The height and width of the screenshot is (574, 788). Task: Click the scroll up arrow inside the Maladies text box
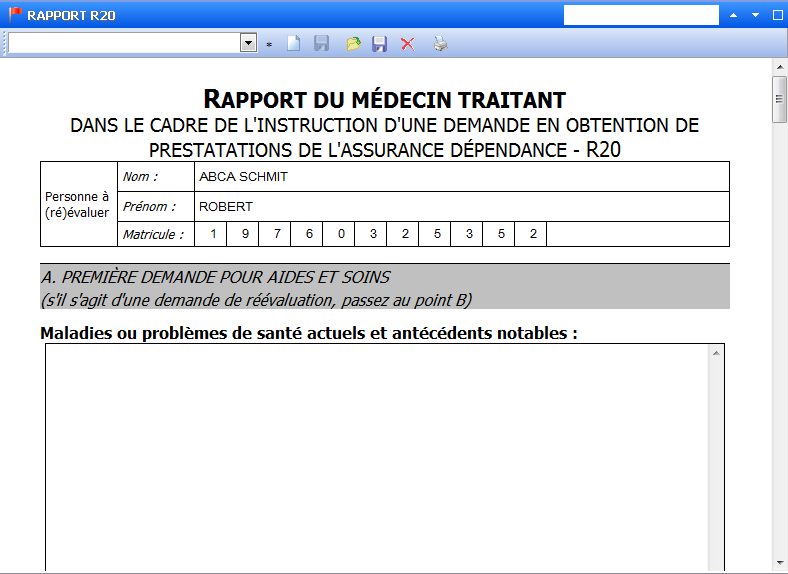[x=716, y=353]
